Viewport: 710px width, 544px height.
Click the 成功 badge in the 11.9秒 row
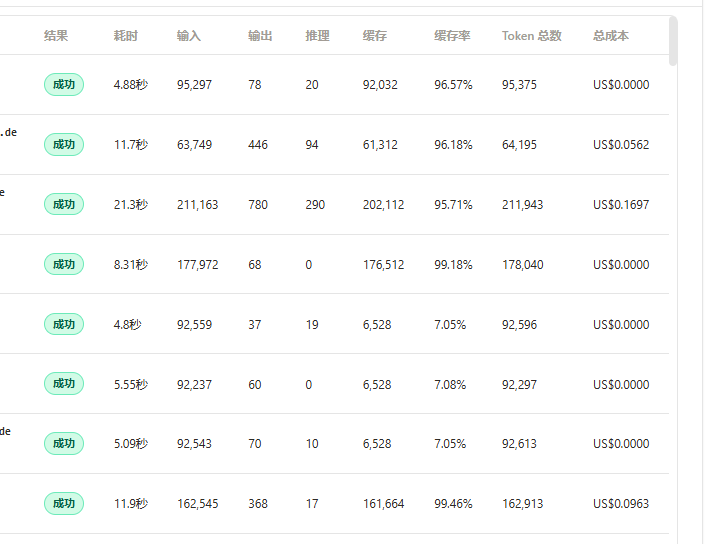click(64, 503)
